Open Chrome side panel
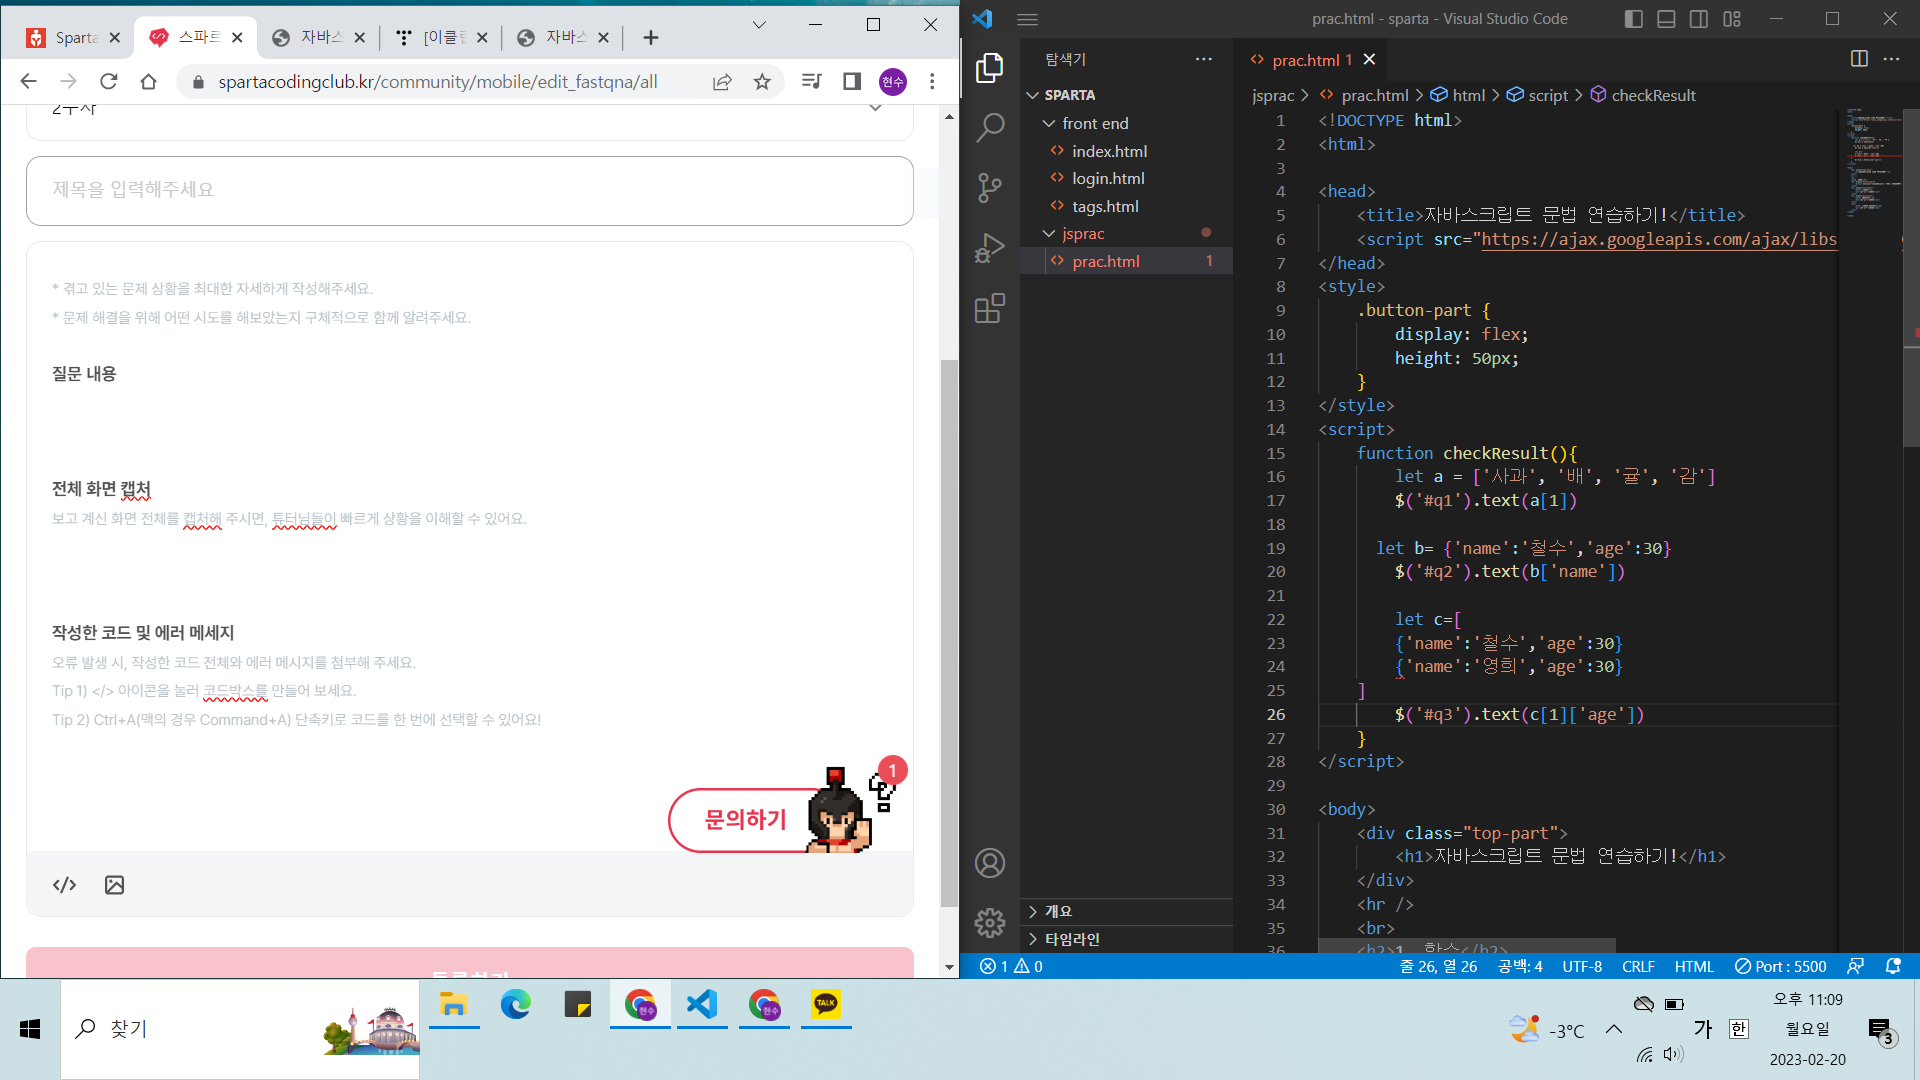This screenshot has width=1920, height=1080. pos(852,82)
